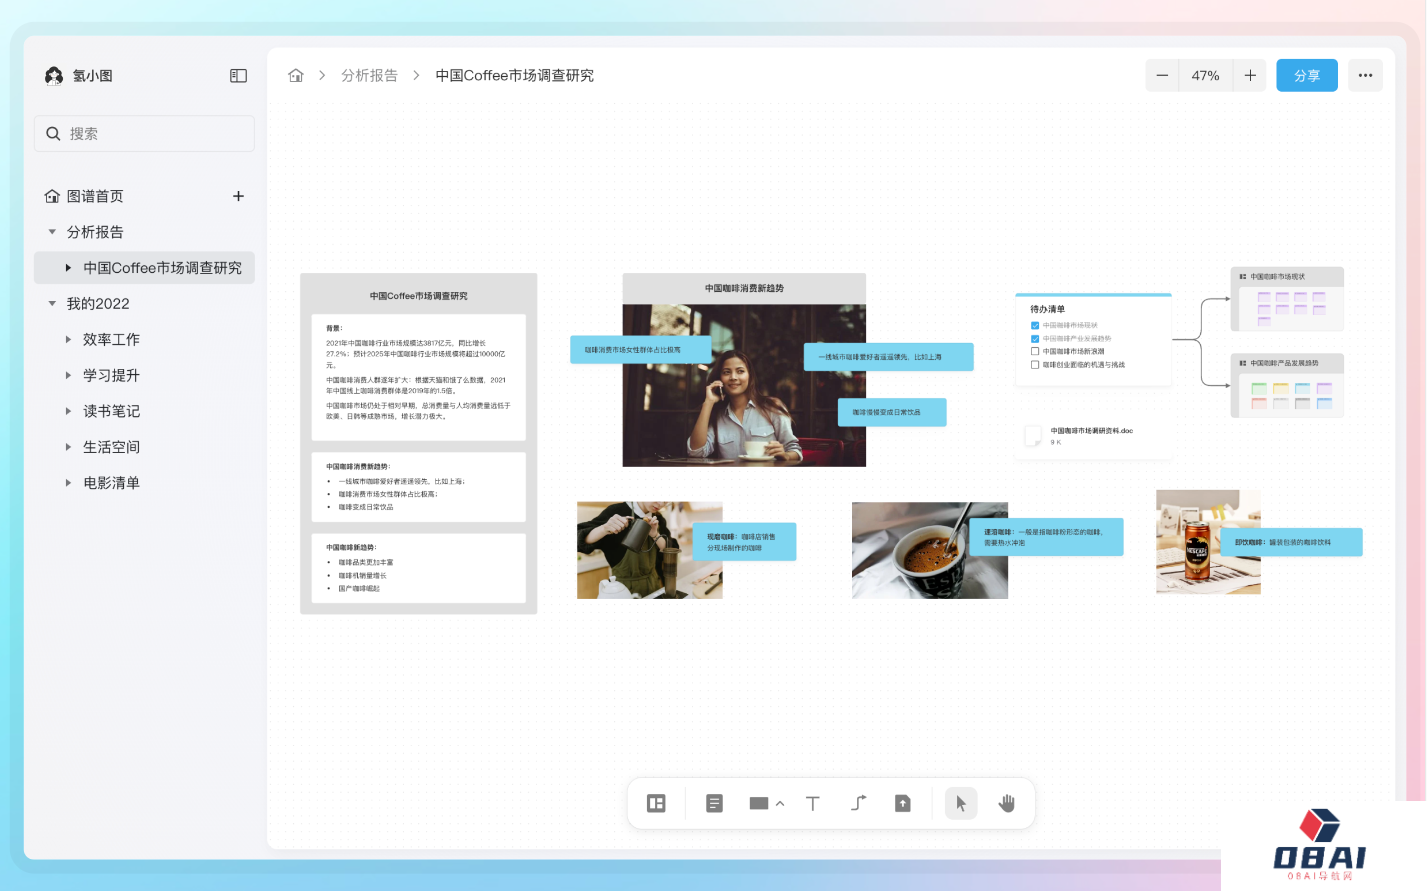The height and width of the screenshot is (891, 1427).
Task: Zoom in with the plus button
Action: 1250,76
